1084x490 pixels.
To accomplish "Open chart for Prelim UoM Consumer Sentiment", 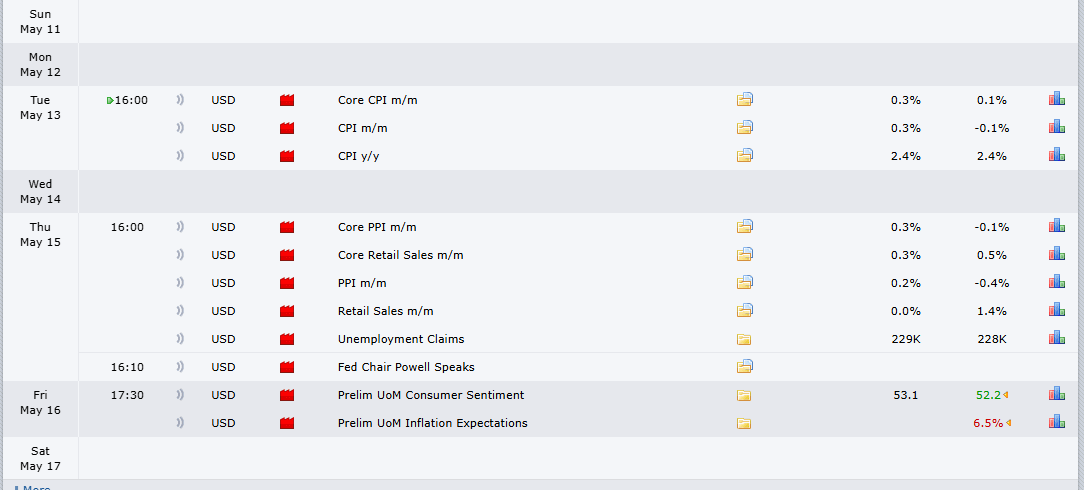I will click(1056, 394).
